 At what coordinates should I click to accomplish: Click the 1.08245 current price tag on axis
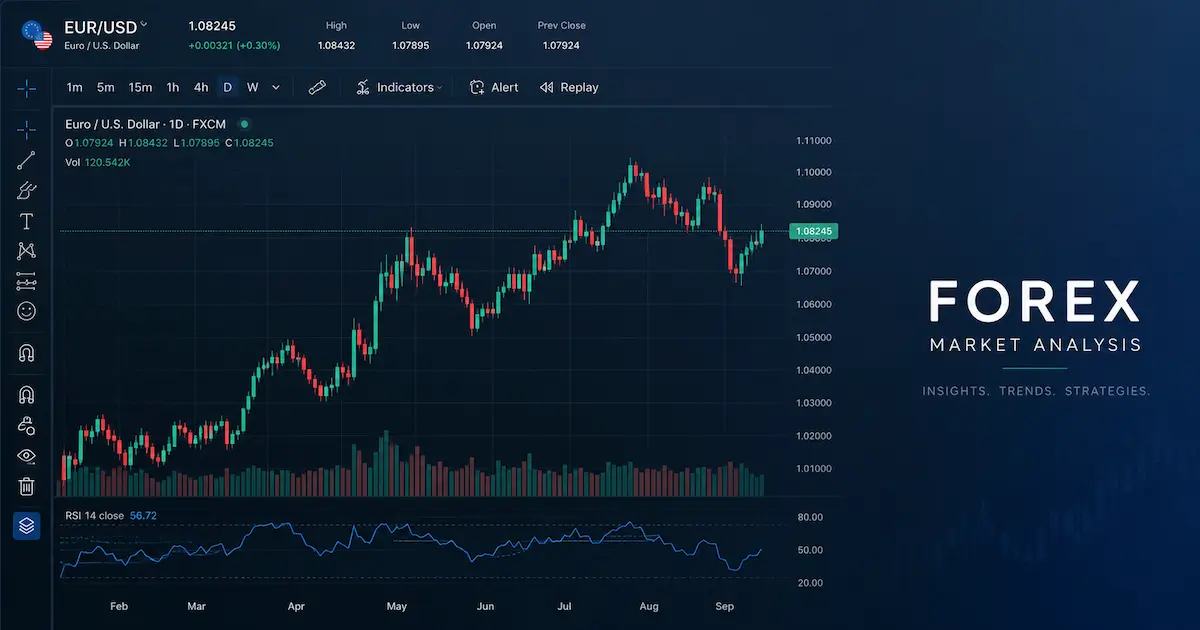(814, 232)
